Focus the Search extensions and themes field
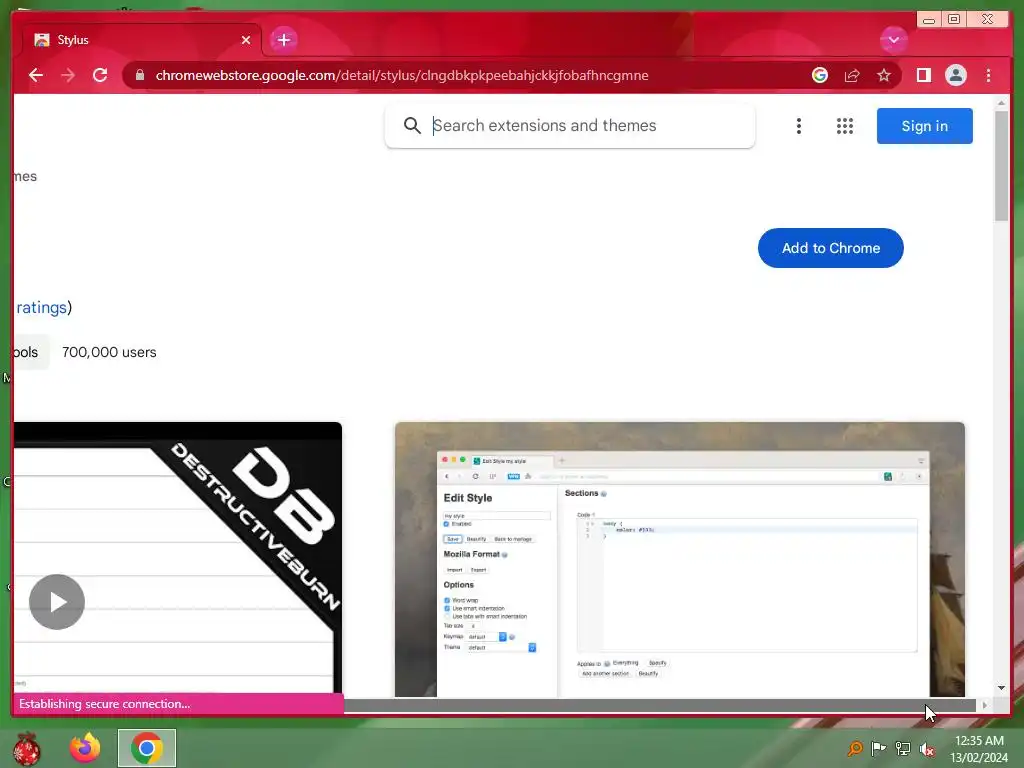Image resolution: width=1024 pixels, height=768 pixels. click(x=570, y=125)
